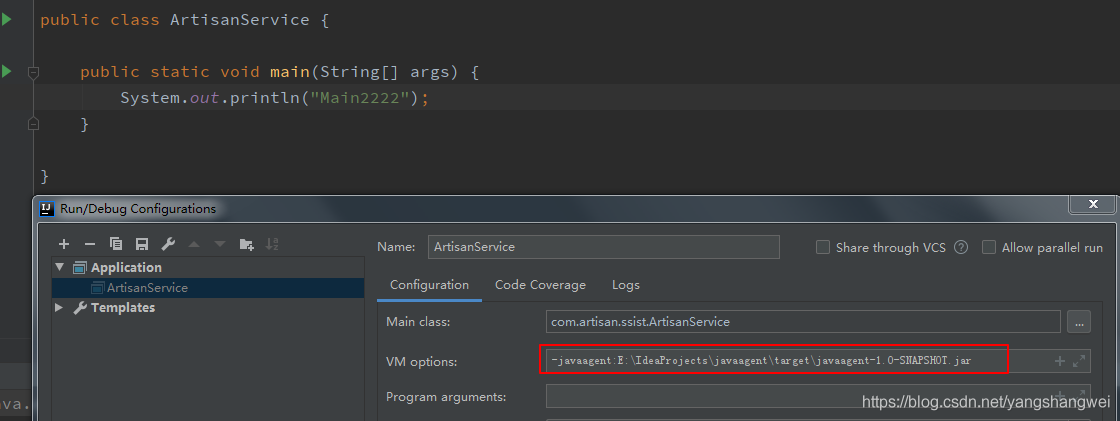Click the Name field containing ArtisanService
This screenshot has height=421, width=1120.
point(602,247)
